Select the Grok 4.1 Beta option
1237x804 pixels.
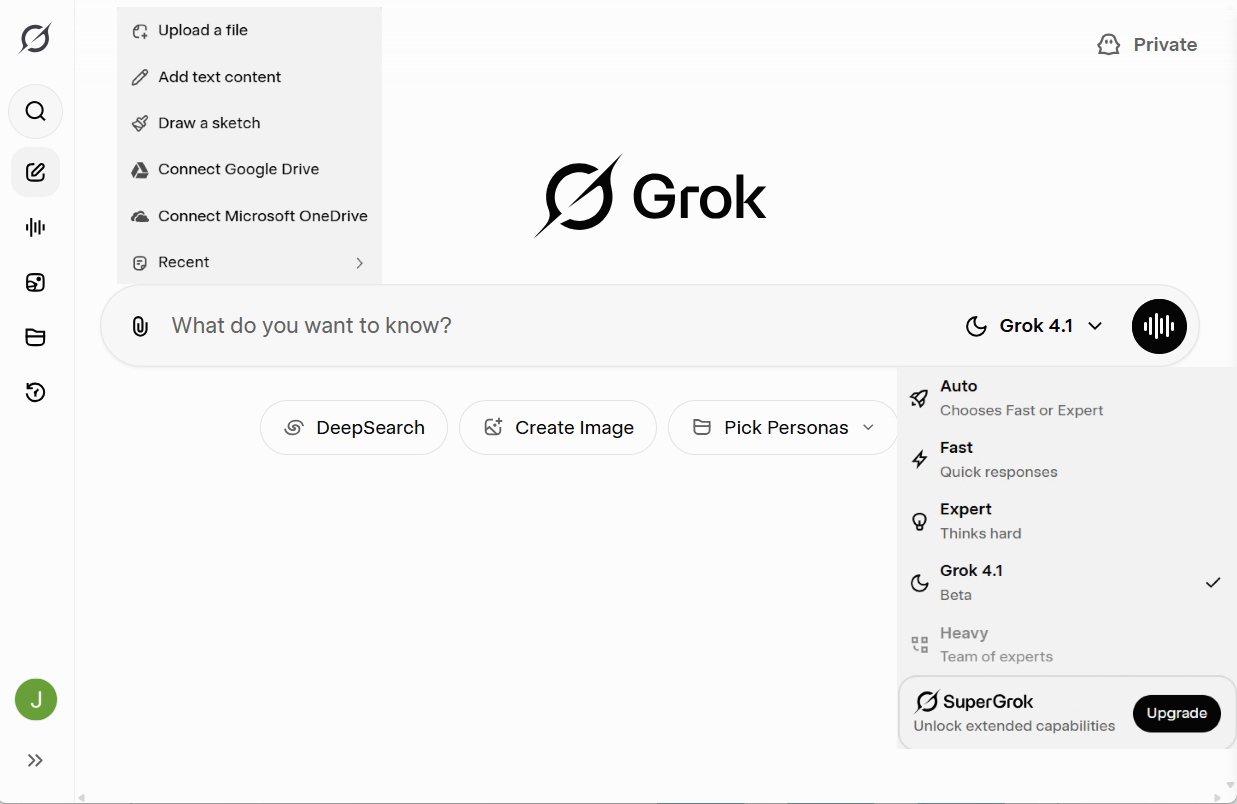point(1066,583)
